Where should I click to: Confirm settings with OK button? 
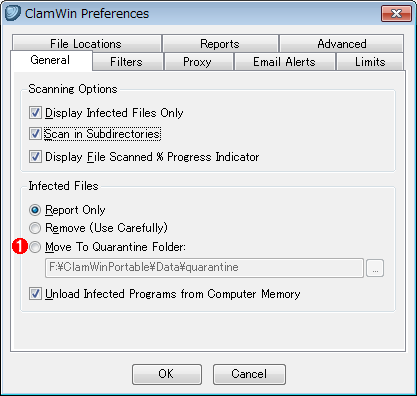click(167, 374)
